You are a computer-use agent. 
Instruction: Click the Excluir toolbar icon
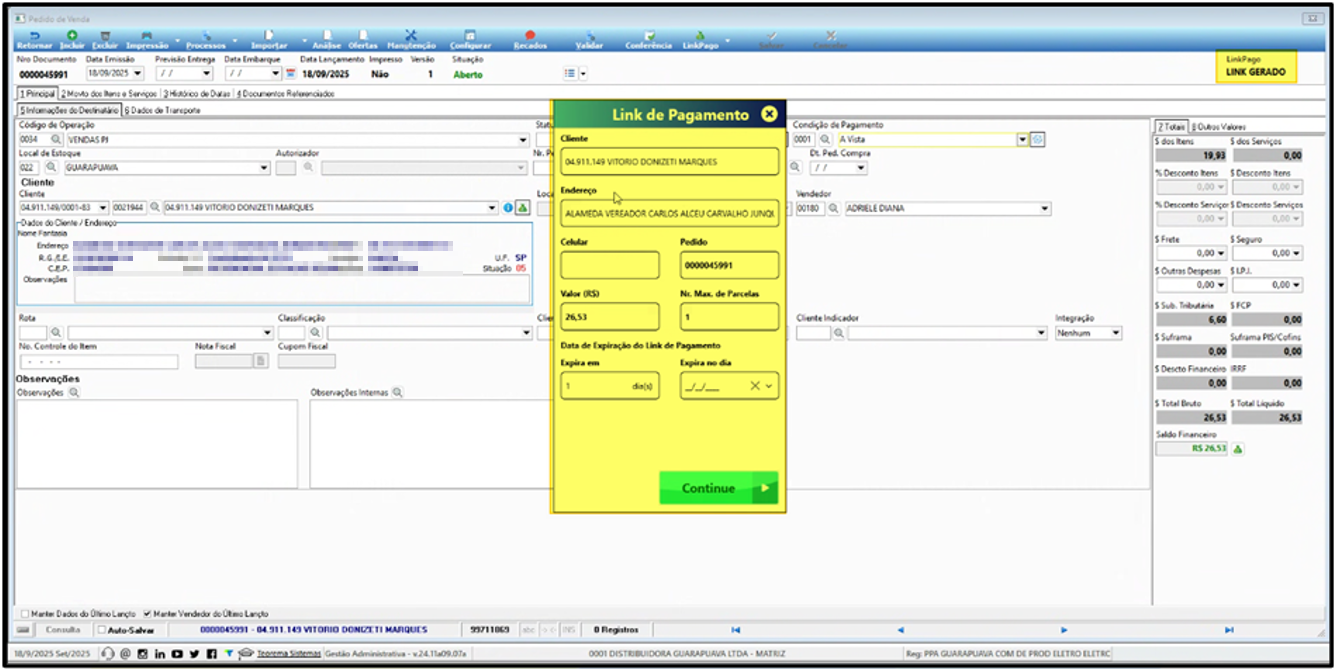(x=105, y=39)
